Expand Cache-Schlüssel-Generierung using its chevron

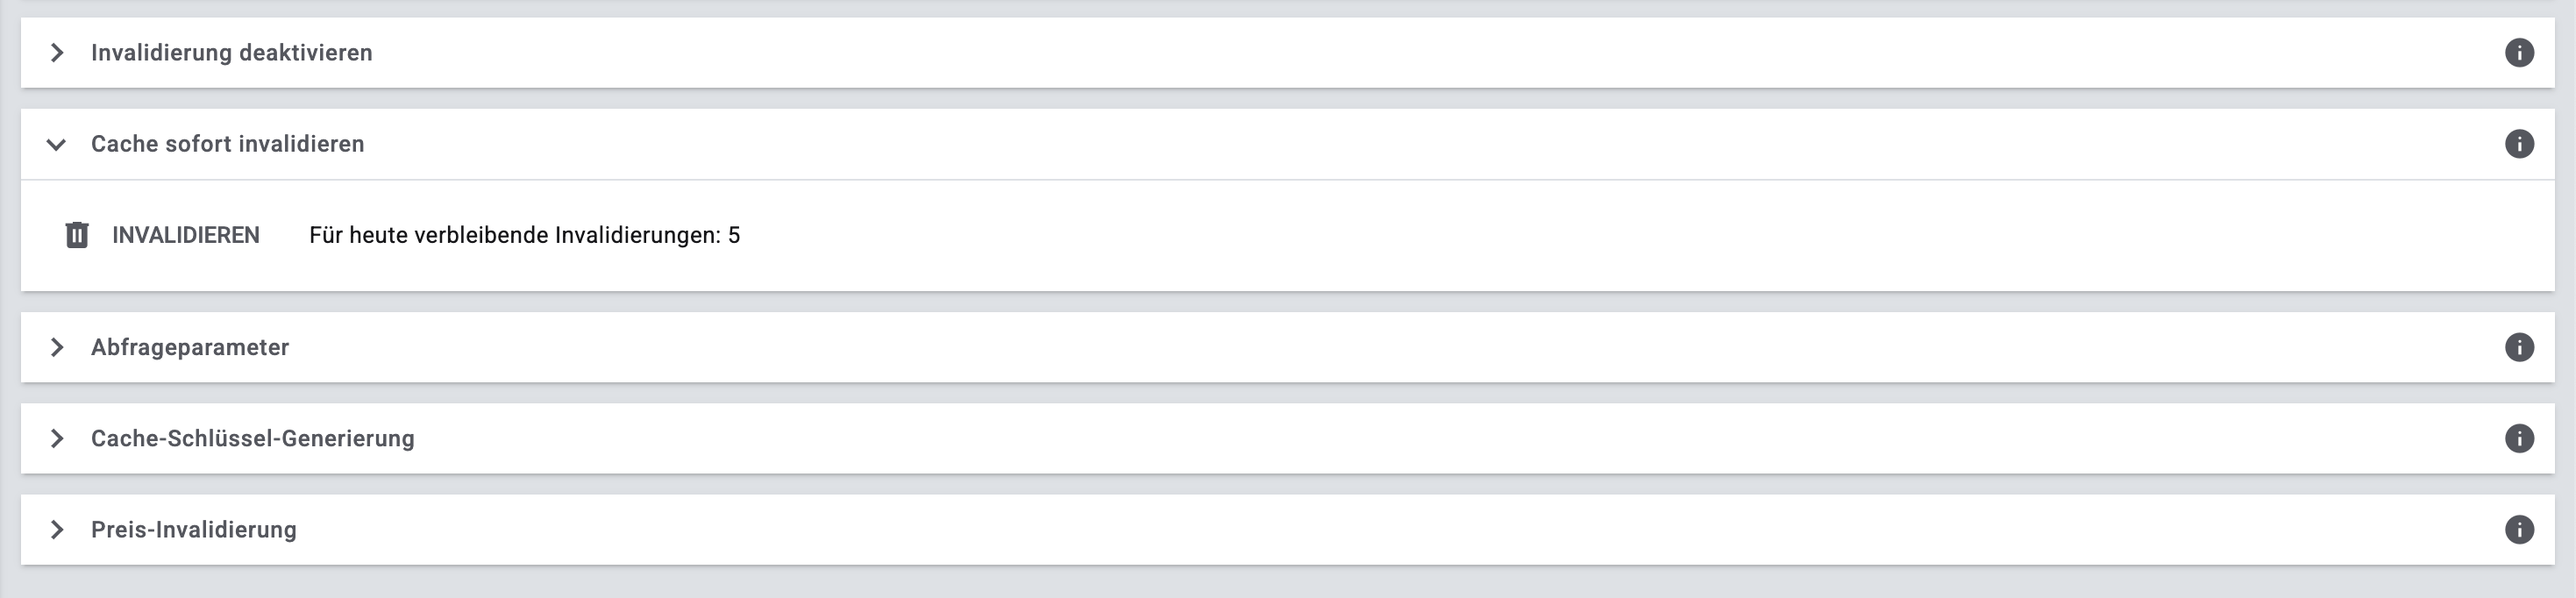[x=57, y=438]
